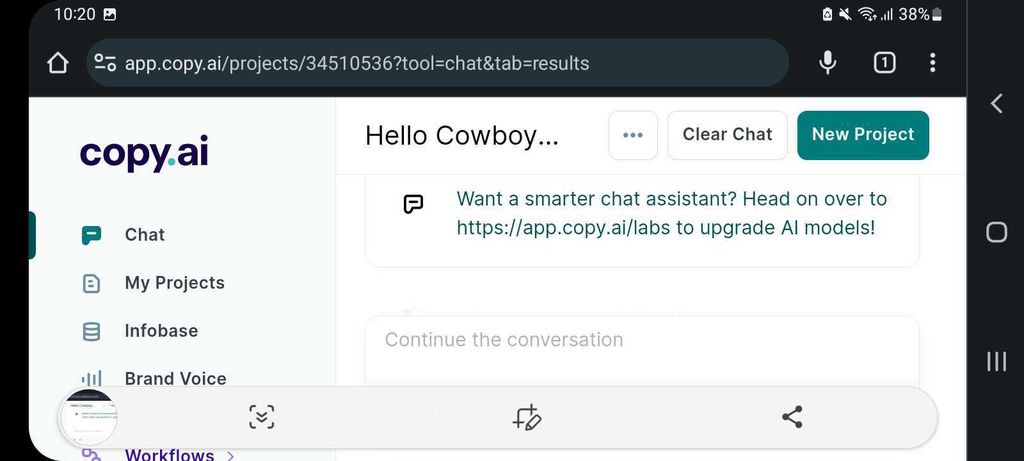Go to Infobase section
Image resolution: width=1024 pixels, height=461 pixels.
coord(160,331)
